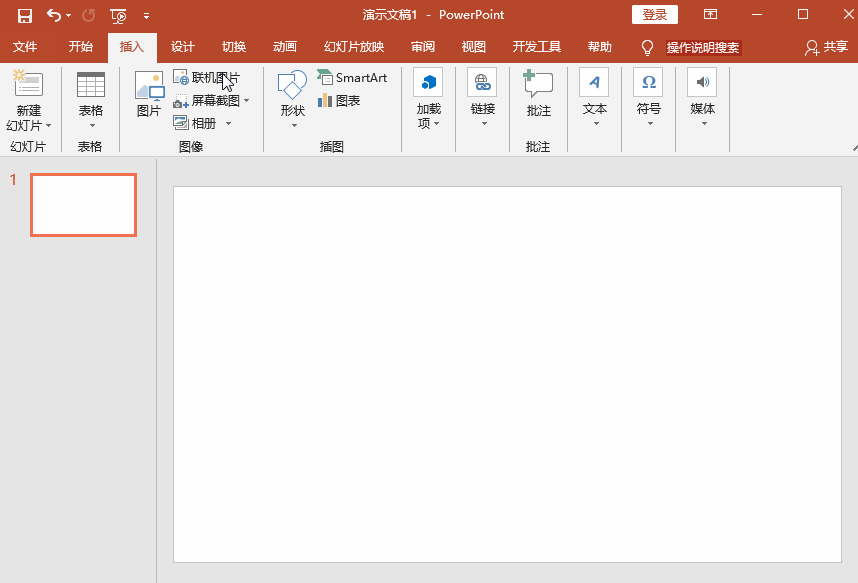This screenshot has width=858, height=583.
Task: Click the 共享 (Share) button
Action: pyautogui.click(x=826, y=47)
